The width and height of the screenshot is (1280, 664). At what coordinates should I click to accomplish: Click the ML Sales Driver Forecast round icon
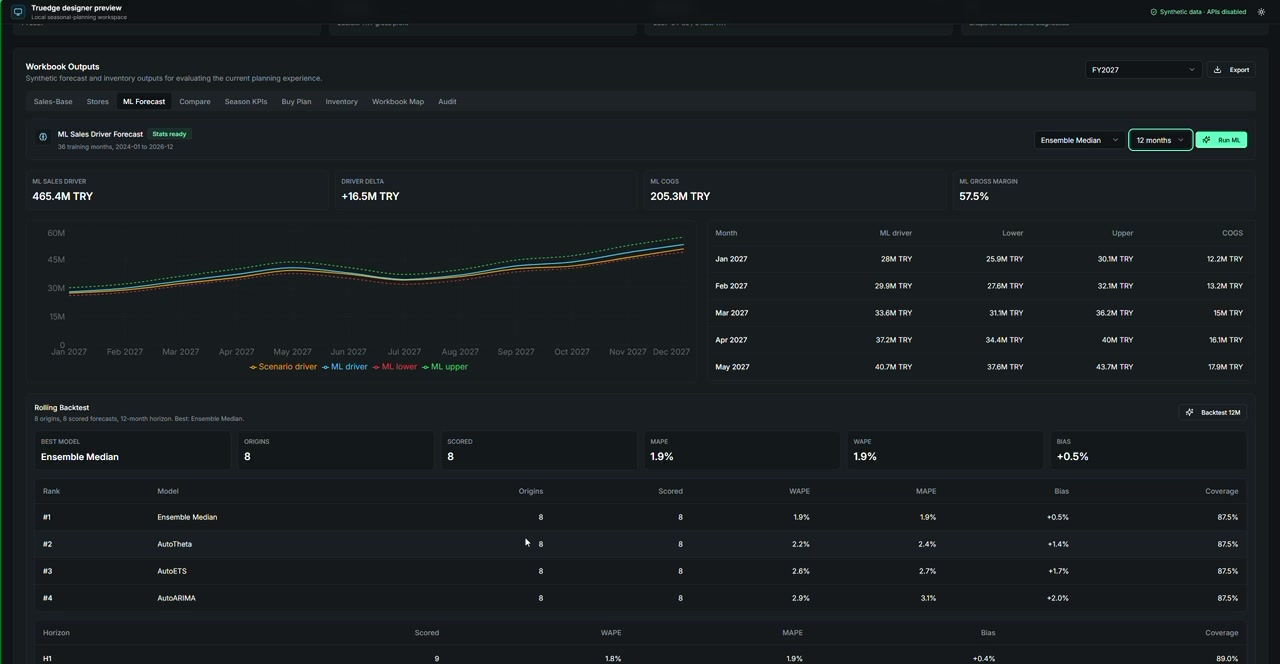pyautogui.click(x=43, y=137)
